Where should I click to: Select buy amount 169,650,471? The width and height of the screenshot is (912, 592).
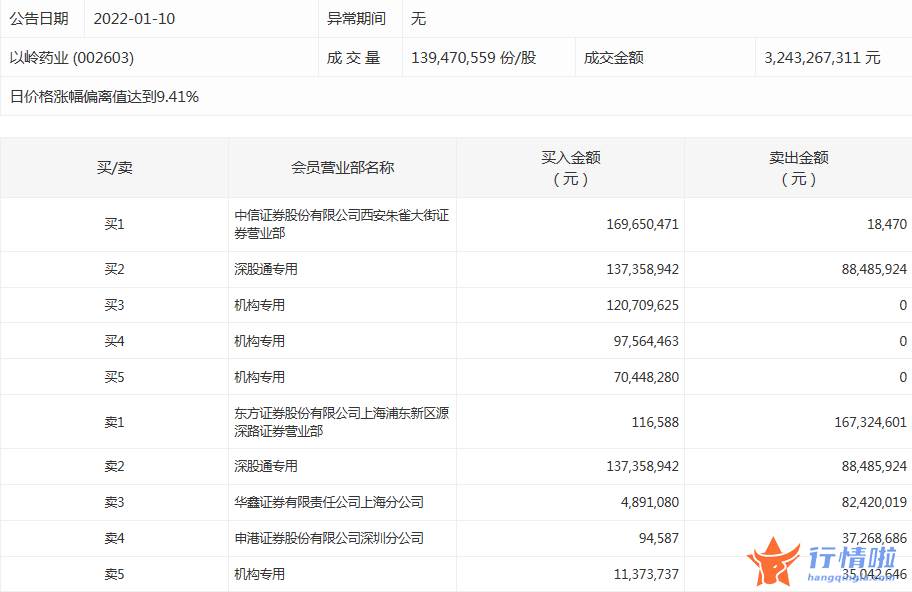[x=642, y=224]
